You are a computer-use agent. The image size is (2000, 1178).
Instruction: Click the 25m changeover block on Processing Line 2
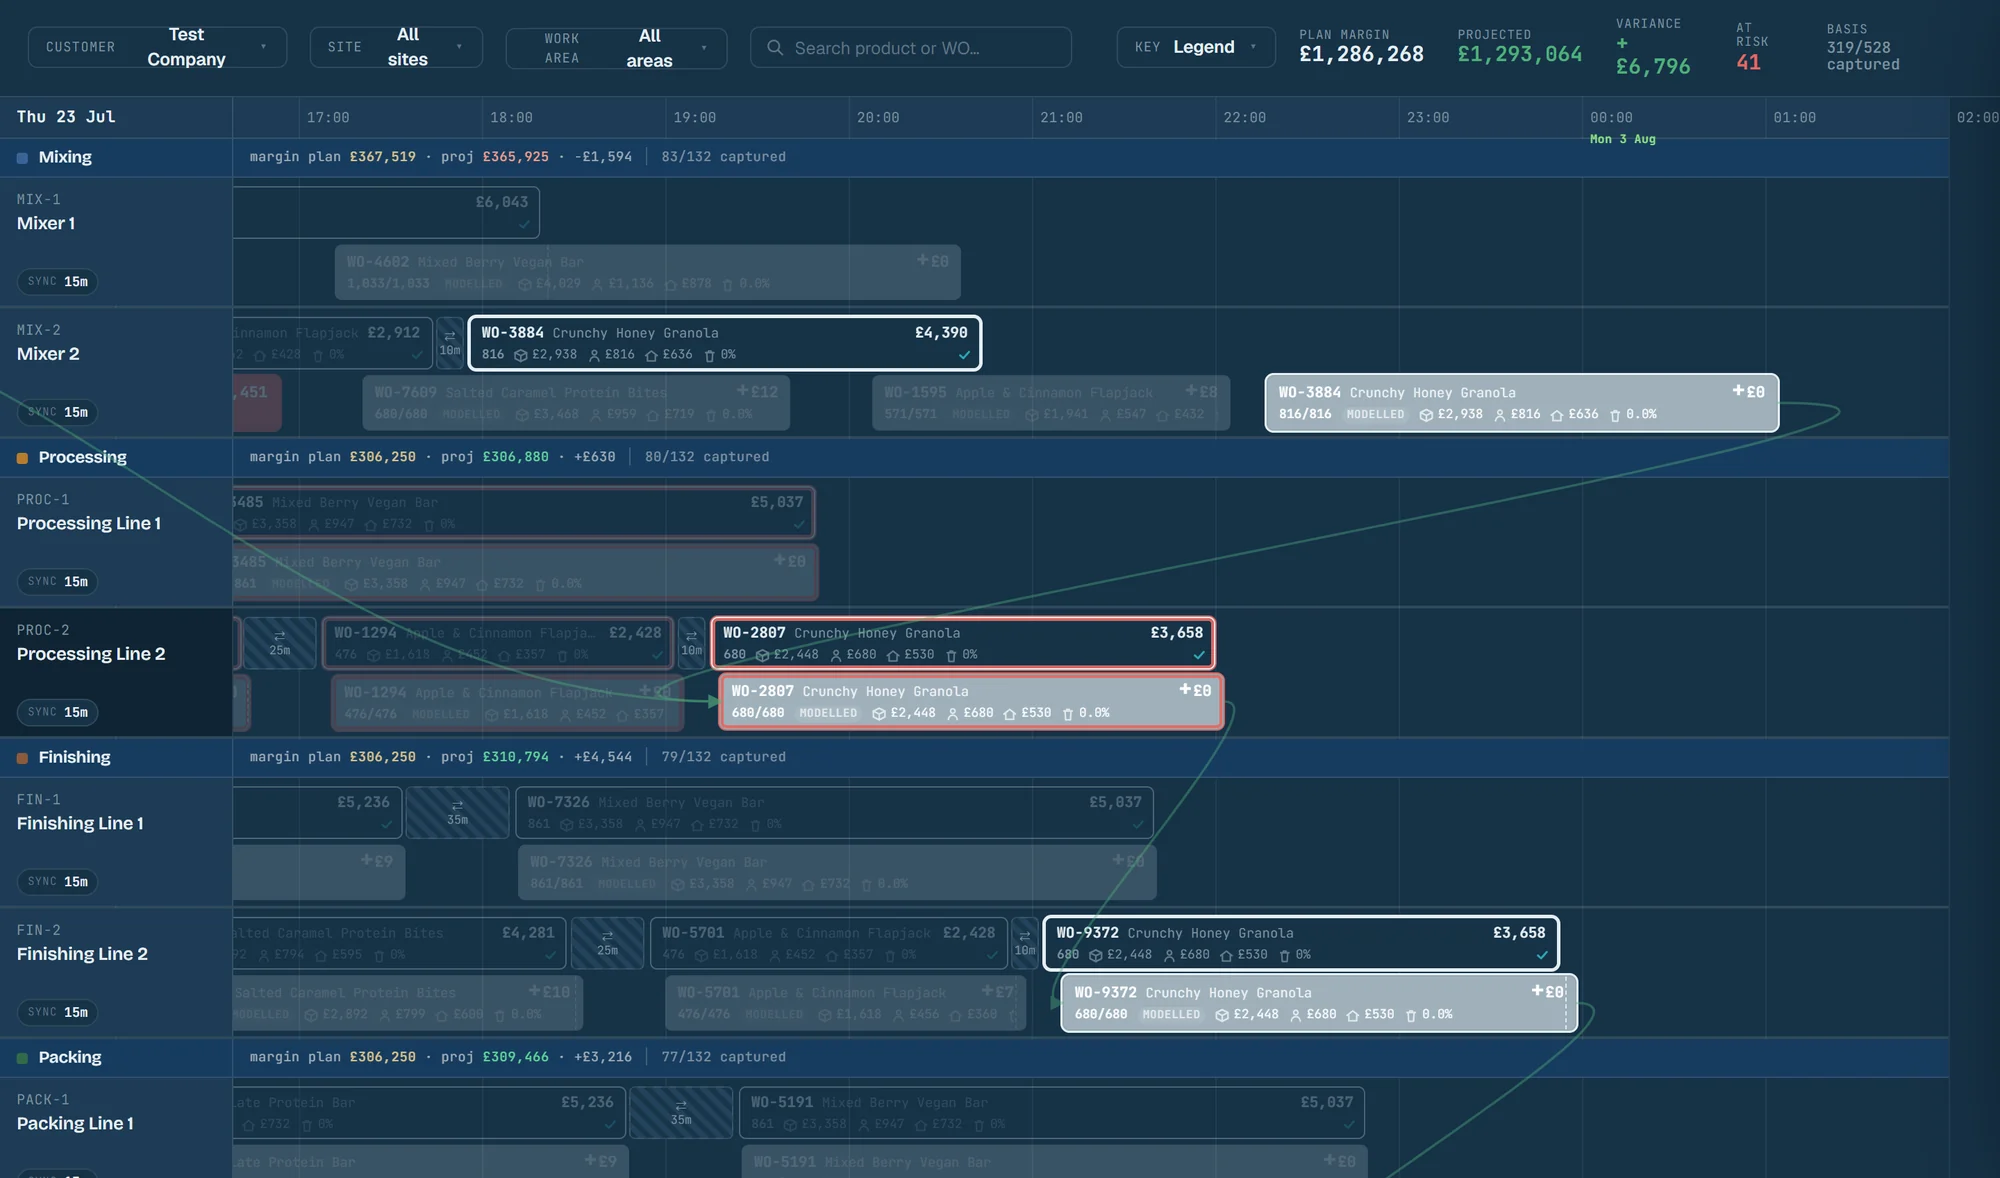tap(279, 643)
